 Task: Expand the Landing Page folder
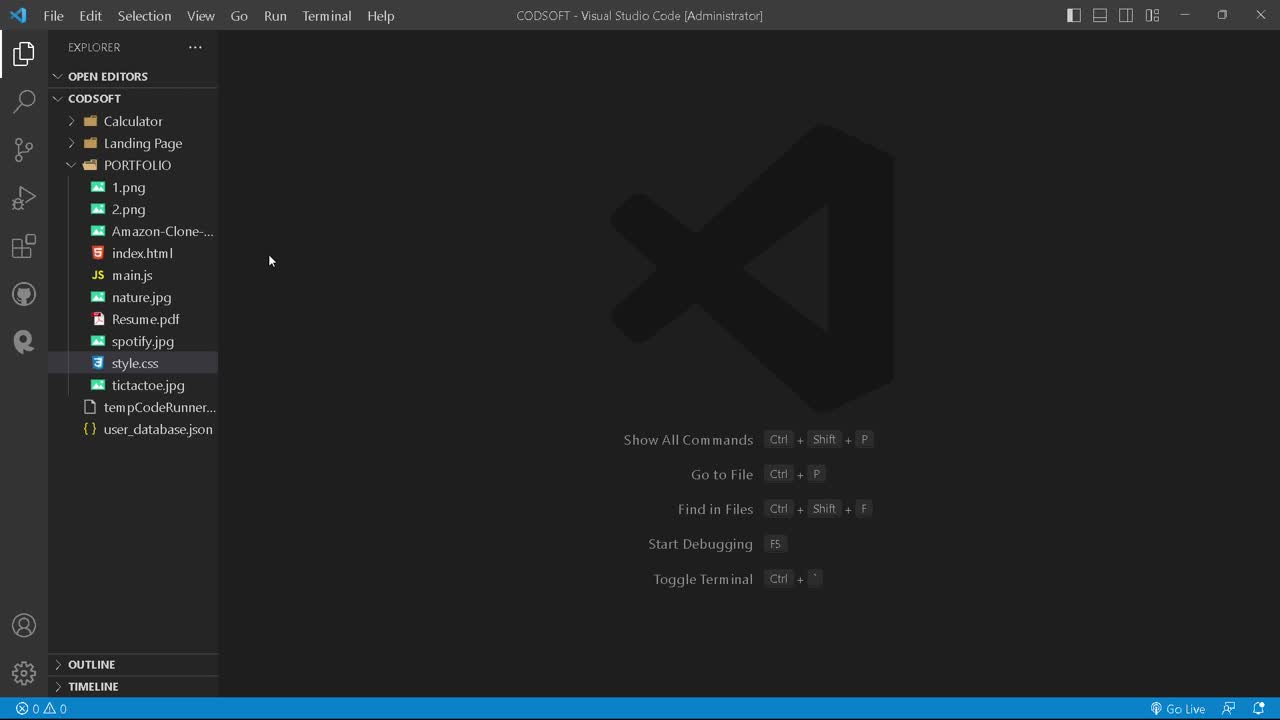pyautogui.click(x=133, y=143)
